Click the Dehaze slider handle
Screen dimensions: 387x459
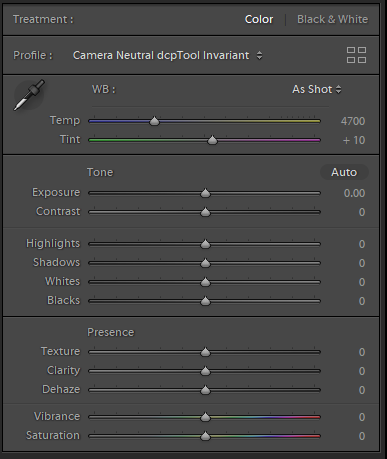click(x=205, y=390)
